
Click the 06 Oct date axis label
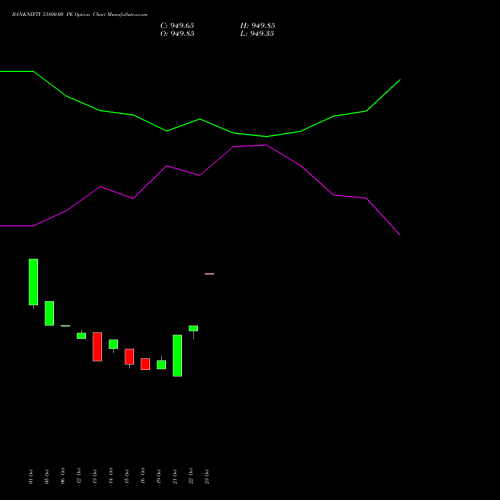63,476
